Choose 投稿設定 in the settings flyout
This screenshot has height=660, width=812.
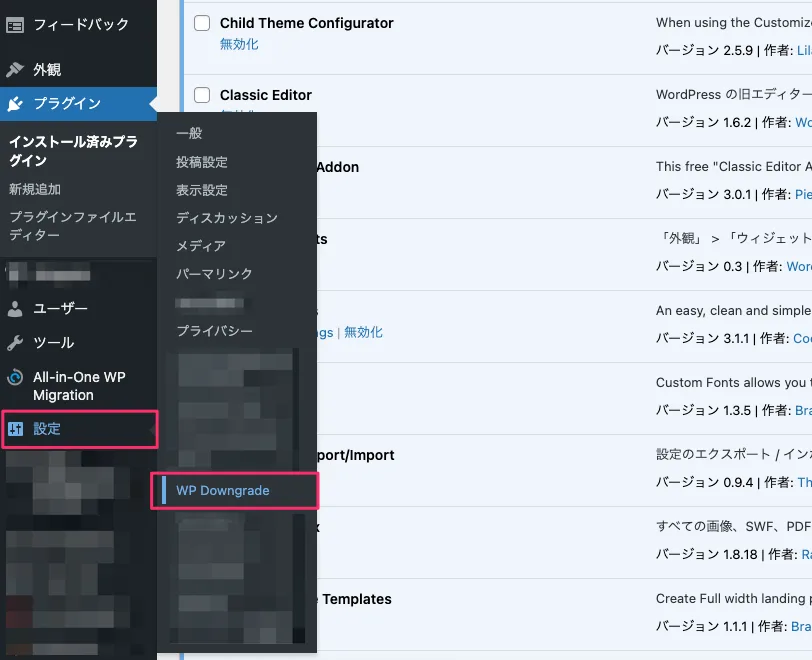click(x=202, y=162)
